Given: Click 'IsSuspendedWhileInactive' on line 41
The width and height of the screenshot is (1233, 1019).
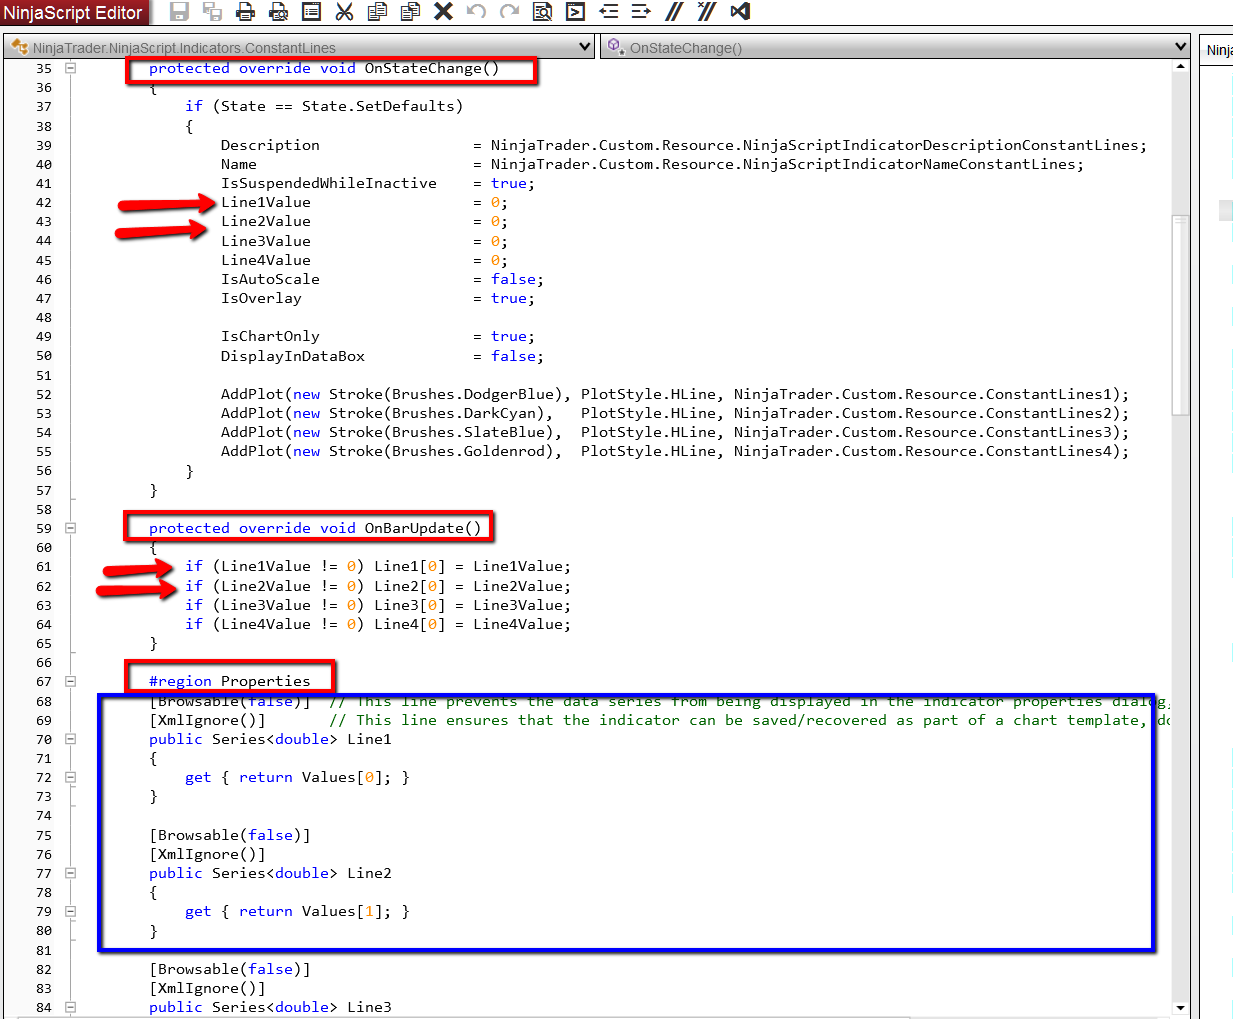Looking at the screenshot, I should coord(329,183).
